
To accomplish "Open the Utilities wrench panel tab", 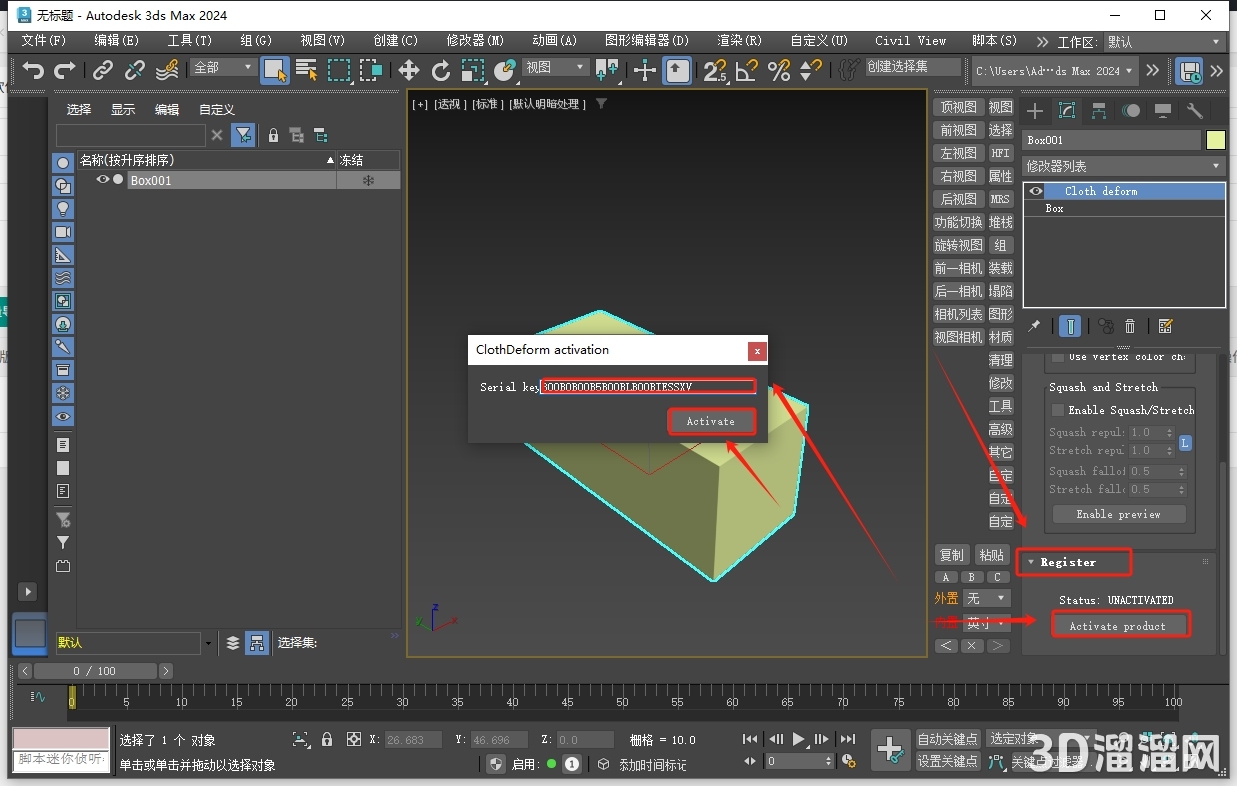I will tap(1195, 111).
